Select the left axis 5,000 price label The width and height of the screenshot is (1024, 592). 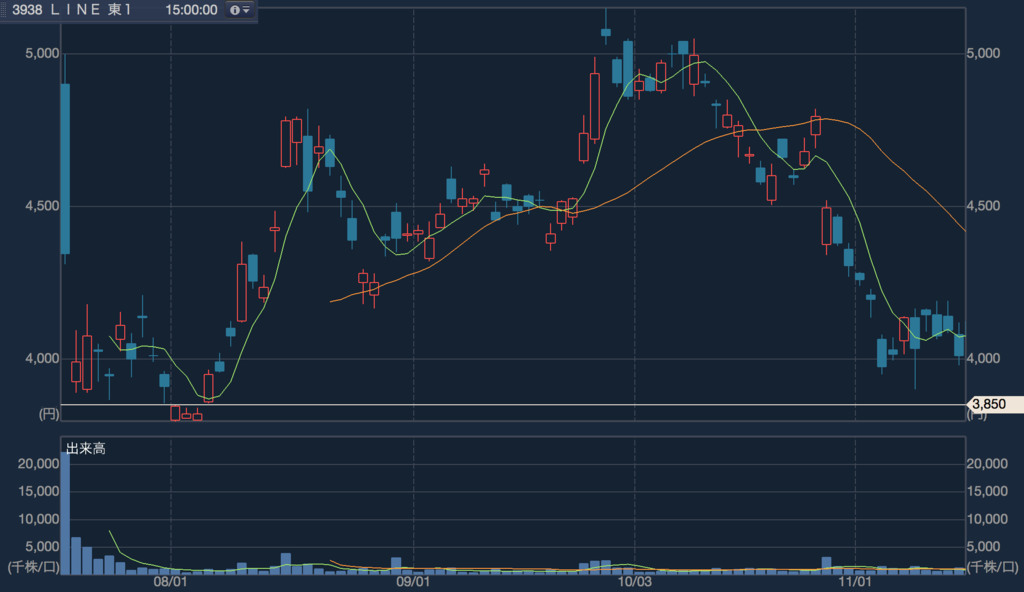tap(42, 54)
